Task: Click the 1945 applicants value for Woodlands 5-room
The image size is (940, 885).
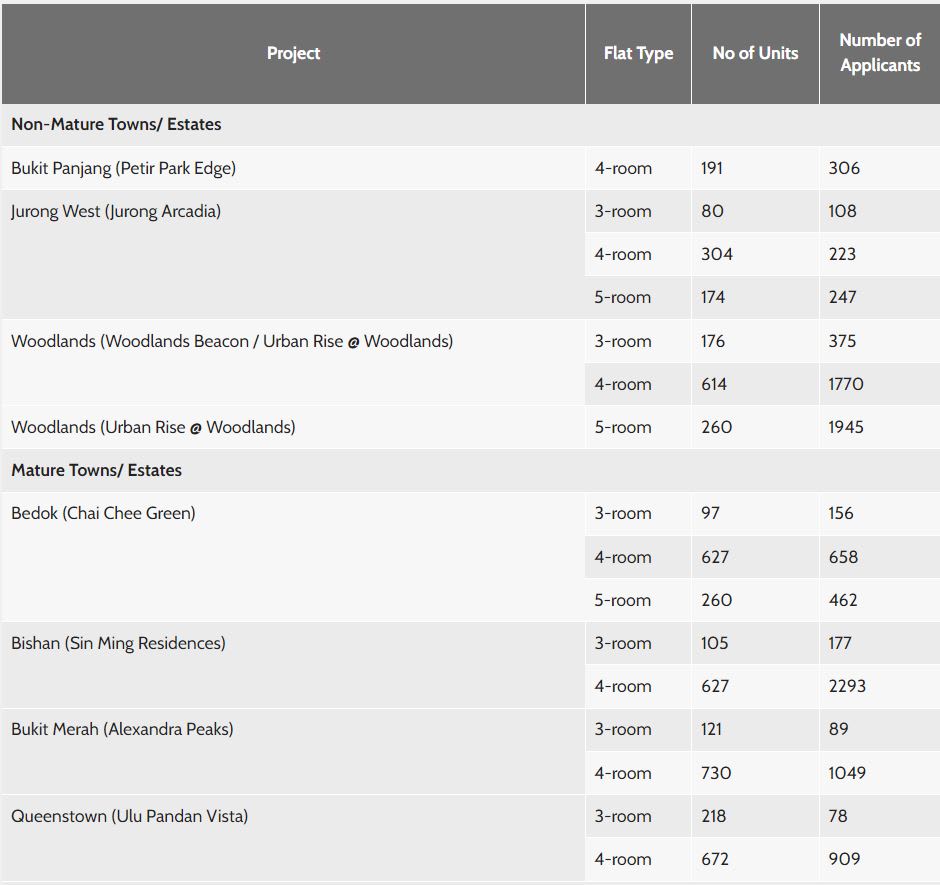Action: [846, 427]
